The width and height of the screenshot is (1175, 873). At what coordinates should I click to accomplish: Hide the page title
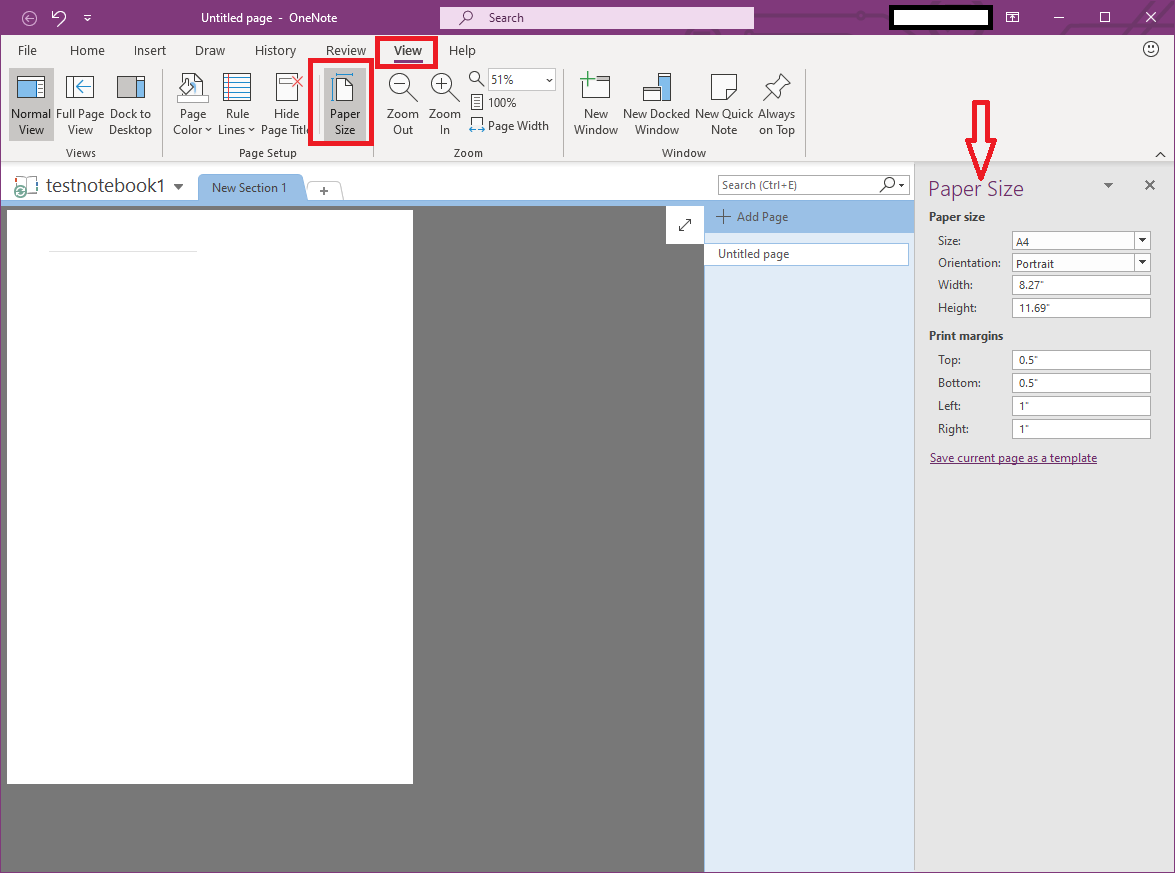(286, 104)
